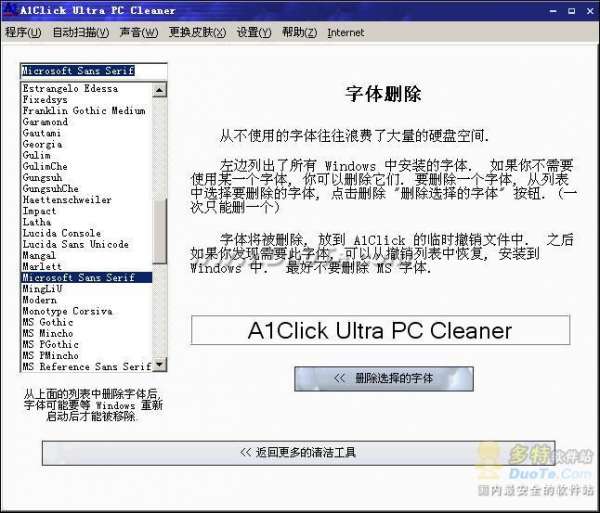Select Lucida Console font
Viewport: 600px width, 513px height.
pos(86,233)
